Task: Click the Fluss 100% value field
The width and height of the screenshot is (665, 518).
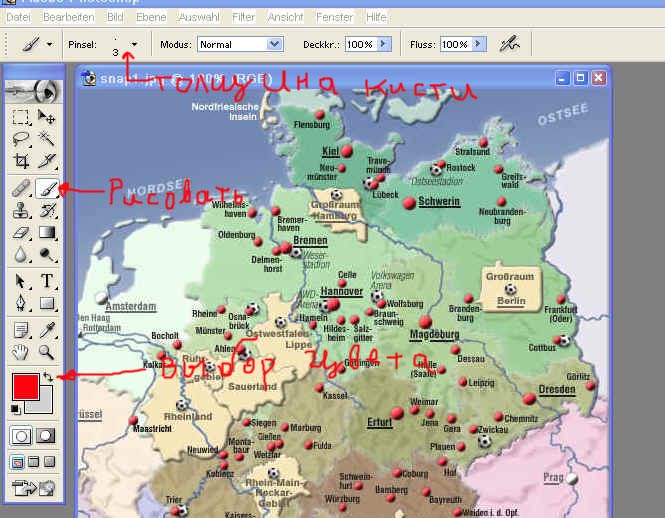Action: 456,44
